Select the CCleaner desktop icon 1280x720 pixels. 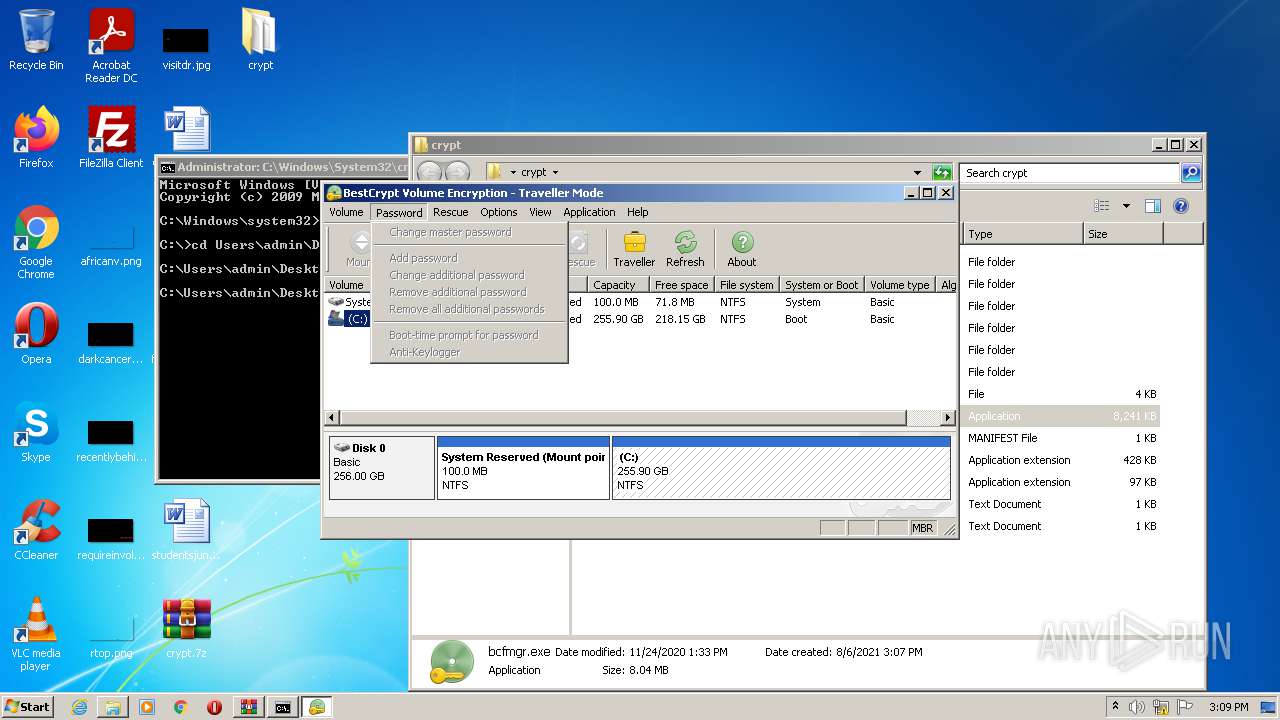click(x=36, y=530)
